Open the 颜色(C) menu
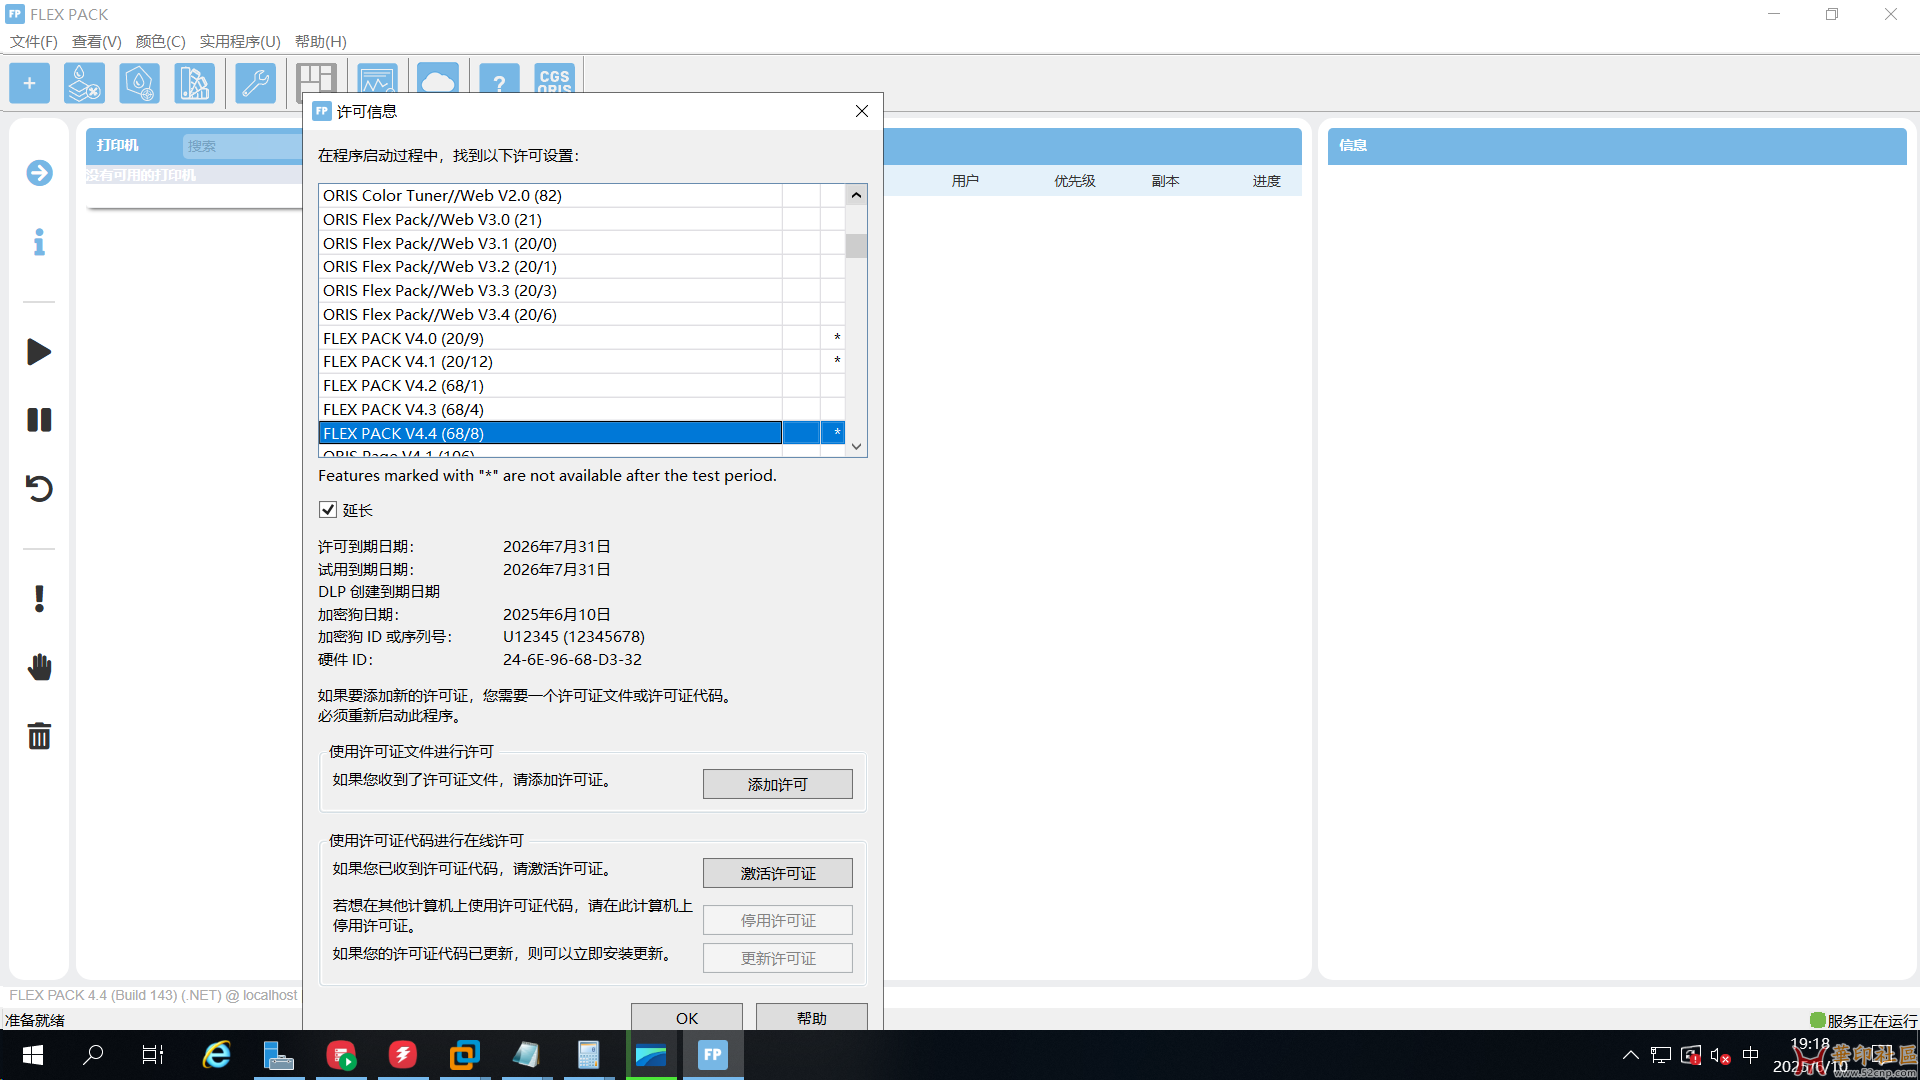Viewport: 1920px width, 1080px height. click(x=161, y=41)
